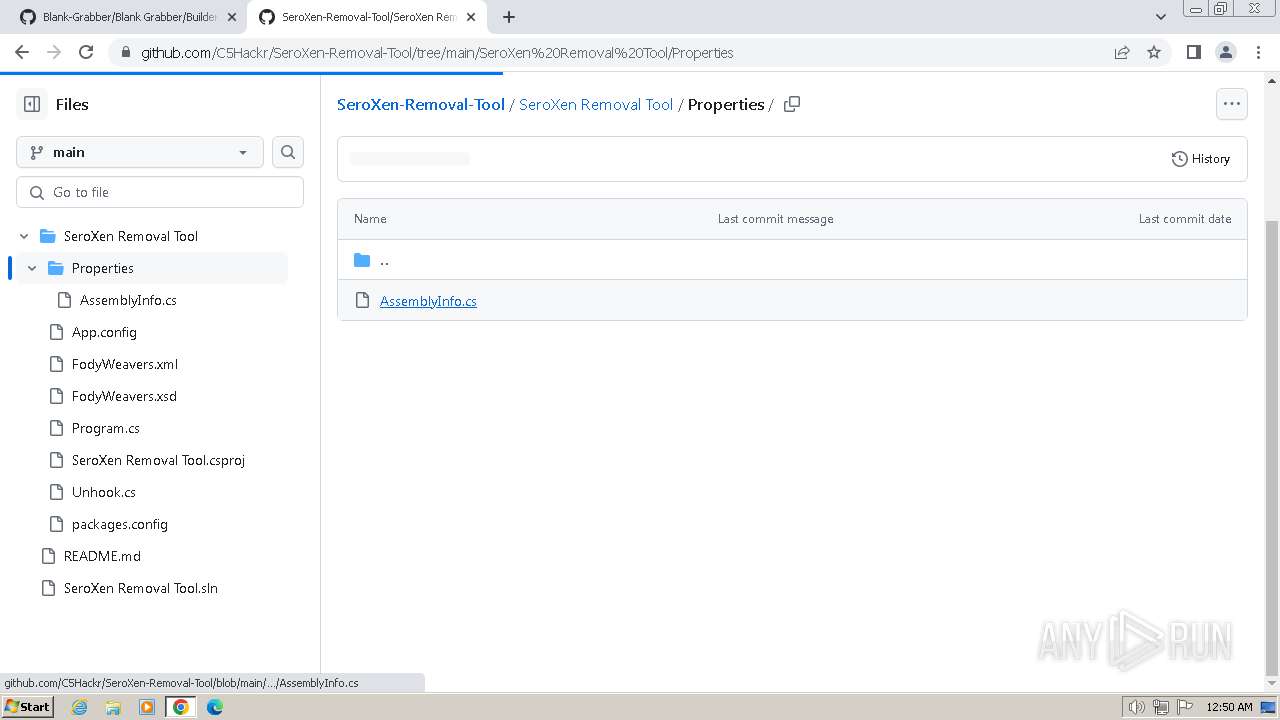This screenshot has width=1280, height=720.
Task: Go to SeroXen Removal Tool breadcrumb folder
Action: (596, 104)
